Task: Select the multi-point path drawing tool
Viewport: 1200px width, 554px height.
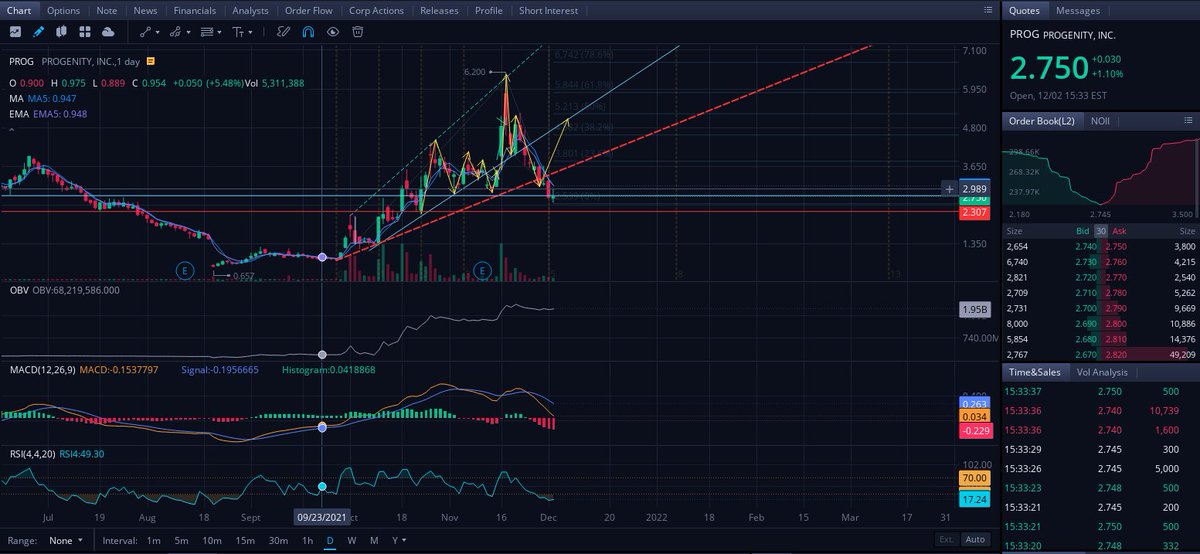Action: point(175,31)
